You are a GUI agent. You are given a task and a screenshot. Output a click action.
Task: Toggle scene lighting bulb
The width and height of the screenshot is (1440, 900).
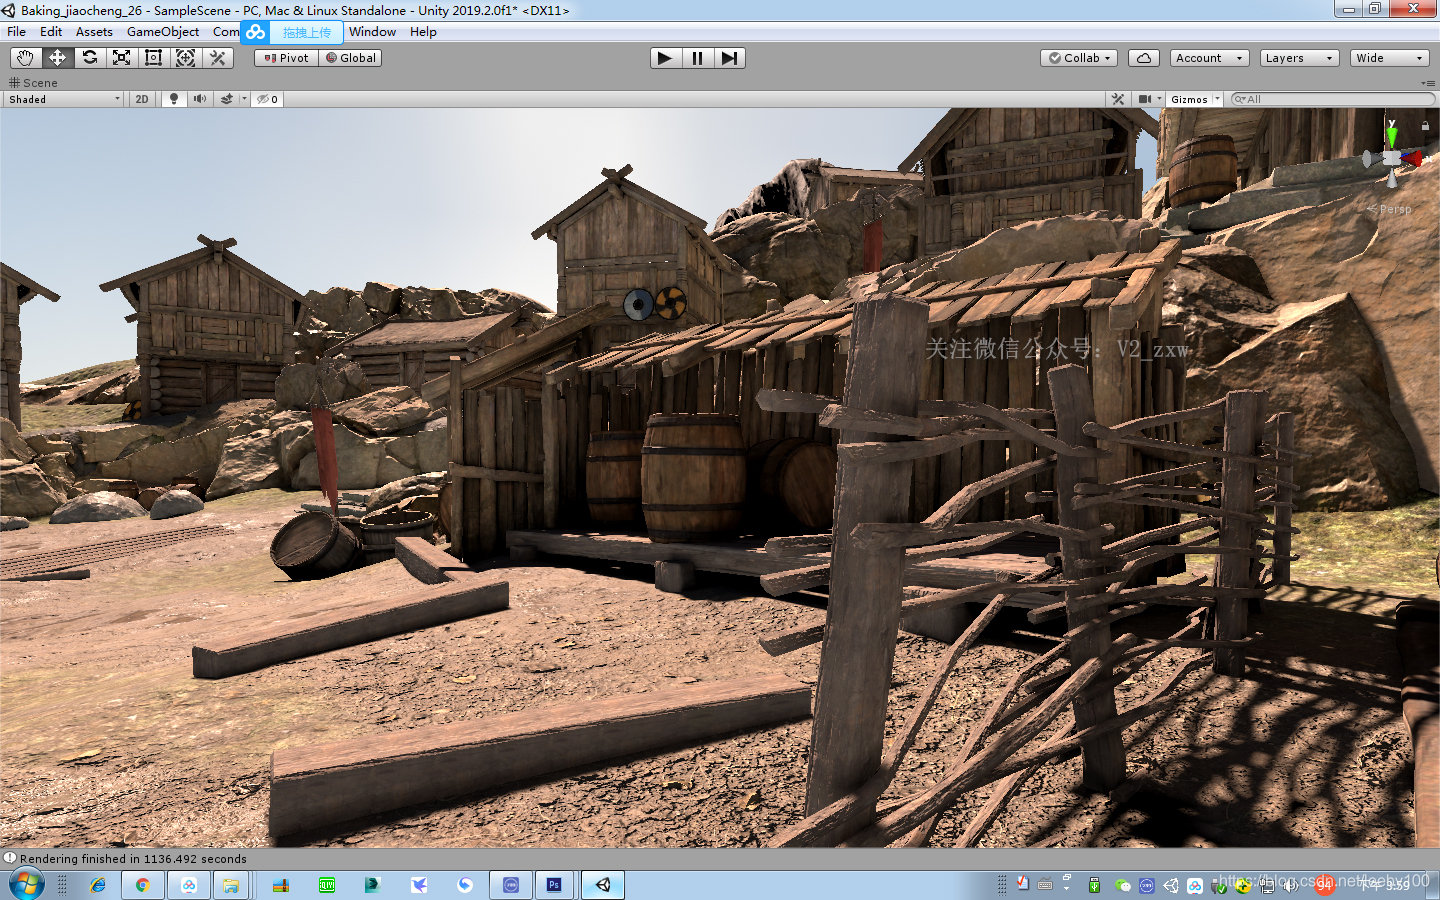pos(174,99)
